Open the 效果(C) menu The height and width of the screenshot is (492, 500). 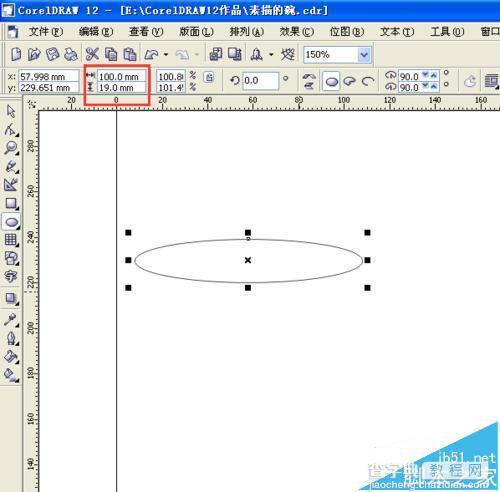coord(297,32)
